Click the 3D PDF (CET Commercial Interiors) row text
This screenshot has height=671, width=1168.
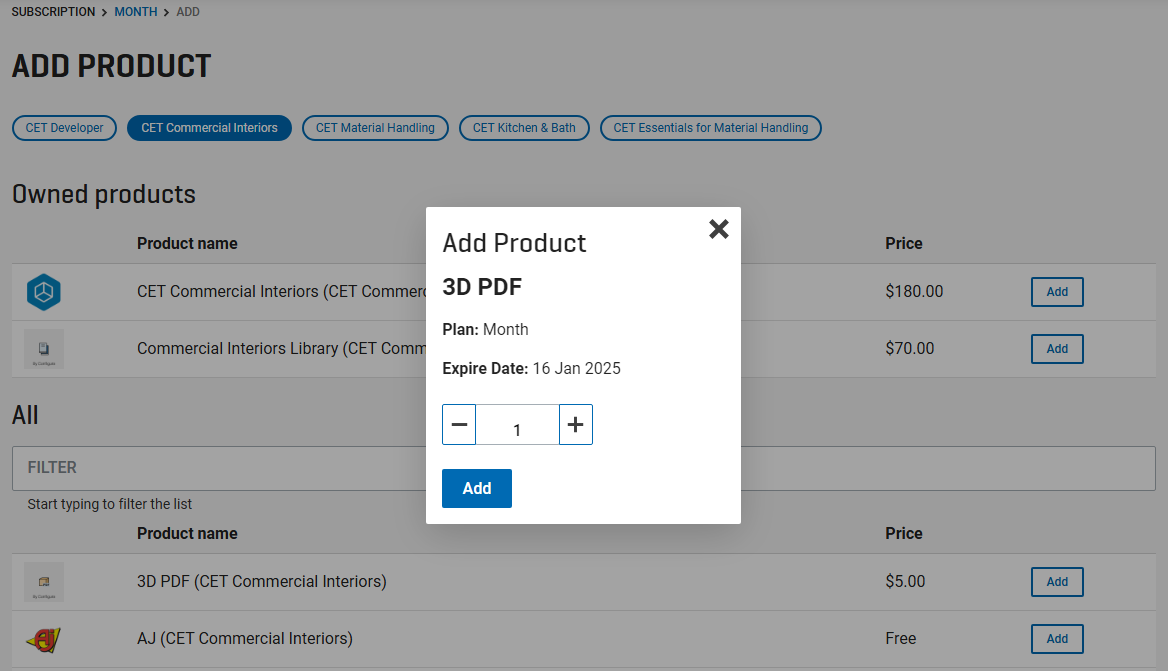point(261,582)
